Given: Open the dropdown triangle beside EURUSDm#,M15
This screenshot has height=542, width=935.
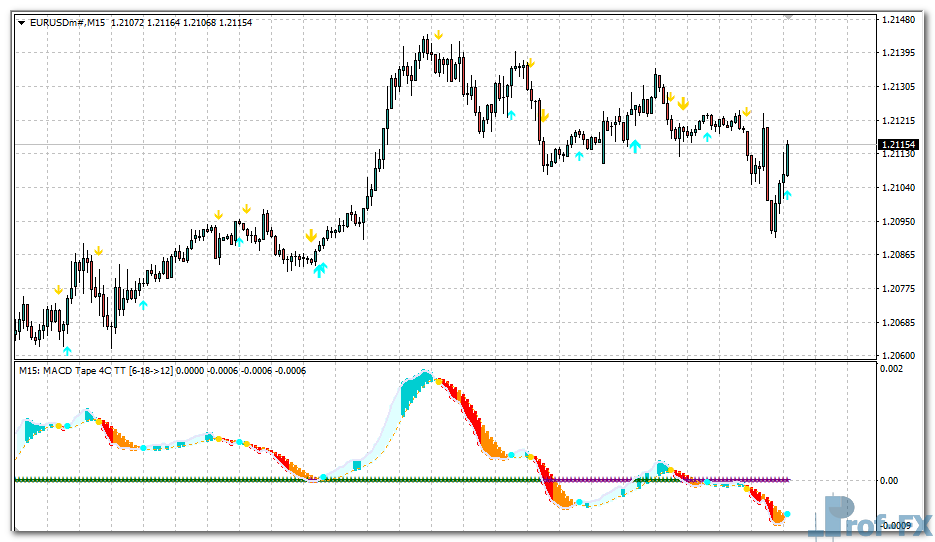Looking at the screenshot, I should (22, 22).
